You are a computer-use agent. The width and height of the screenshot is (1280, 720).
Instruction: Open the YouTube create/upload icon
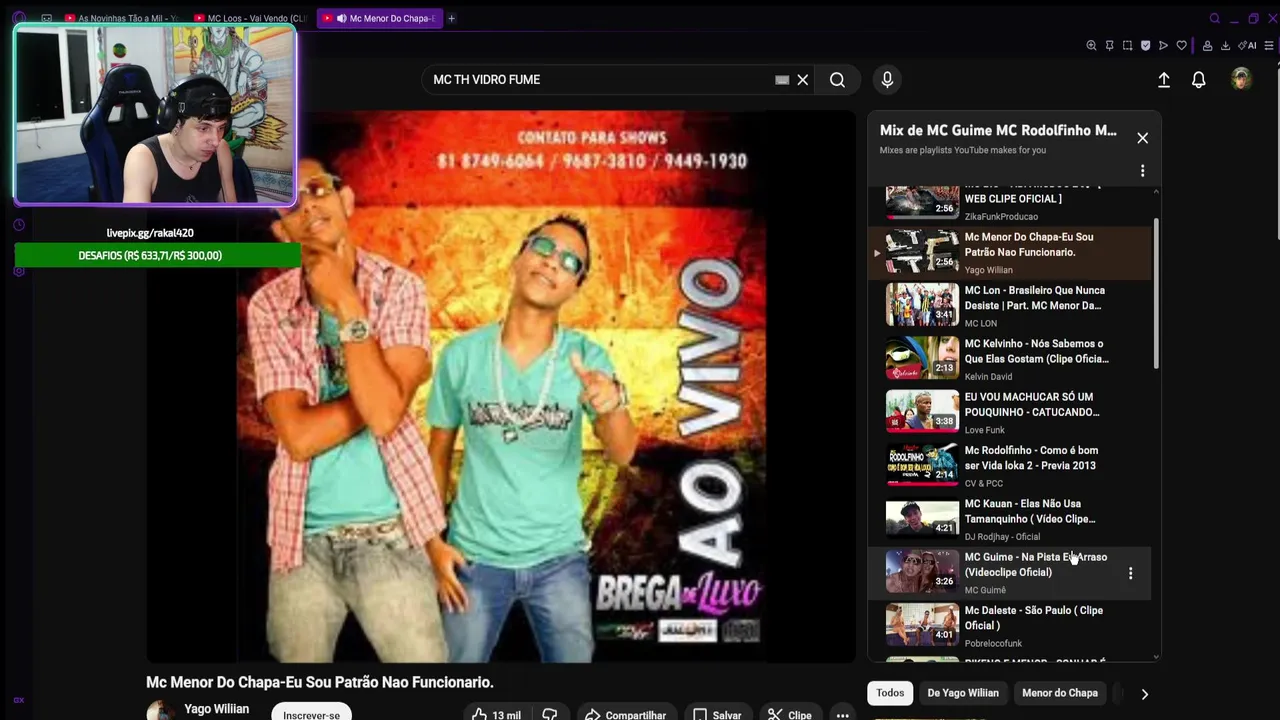point(1164,80)
